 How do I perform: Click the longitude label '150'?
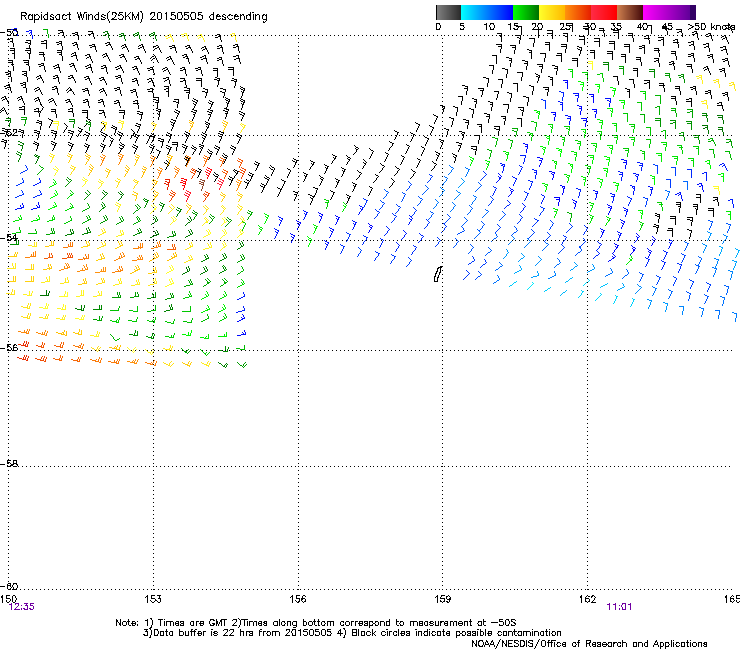(x=8, y=599)
